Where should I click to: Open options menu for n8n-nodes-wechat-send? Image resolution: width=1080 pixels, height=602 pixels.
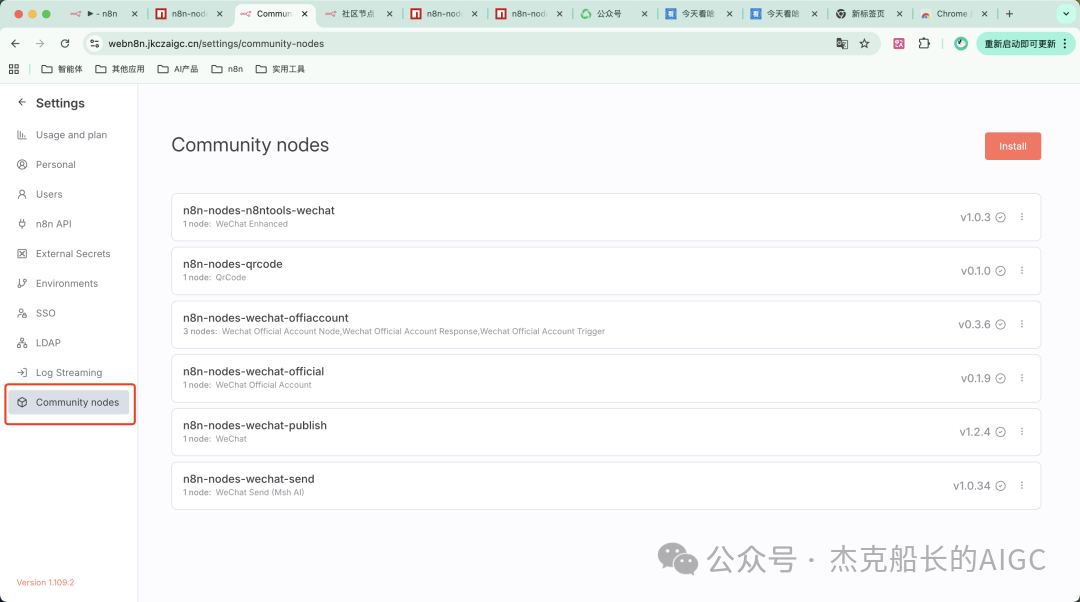(1021, 486)
